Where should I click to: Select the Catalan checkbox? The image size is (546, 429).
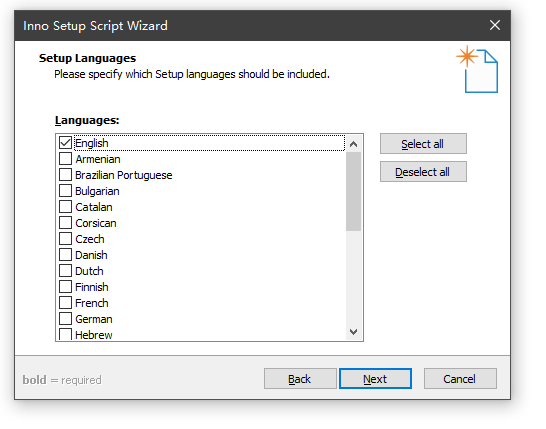(65, 206)
